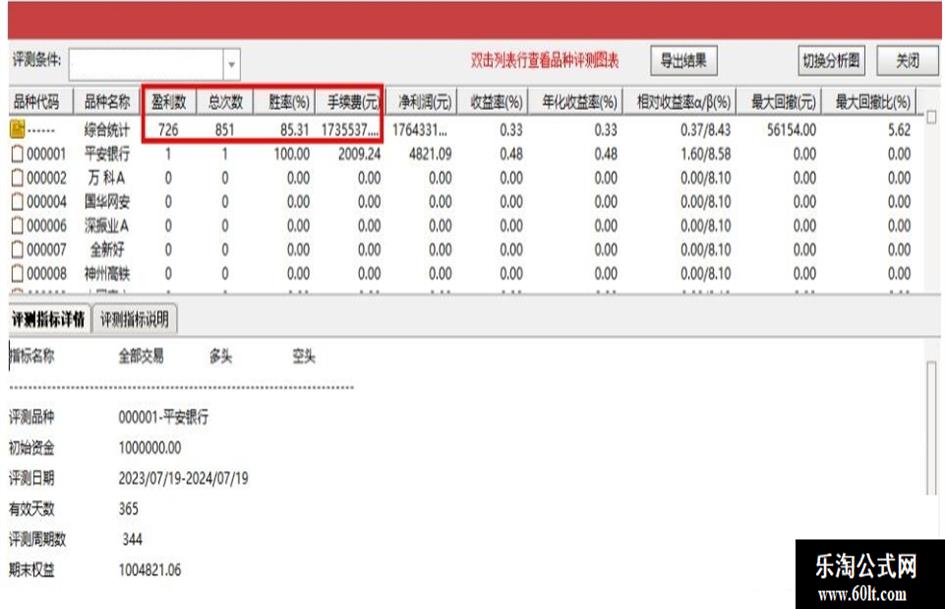Sort by the 品种代码 column header
The width and height of the screenshot is (945, 609).
[x=40, y=102]
